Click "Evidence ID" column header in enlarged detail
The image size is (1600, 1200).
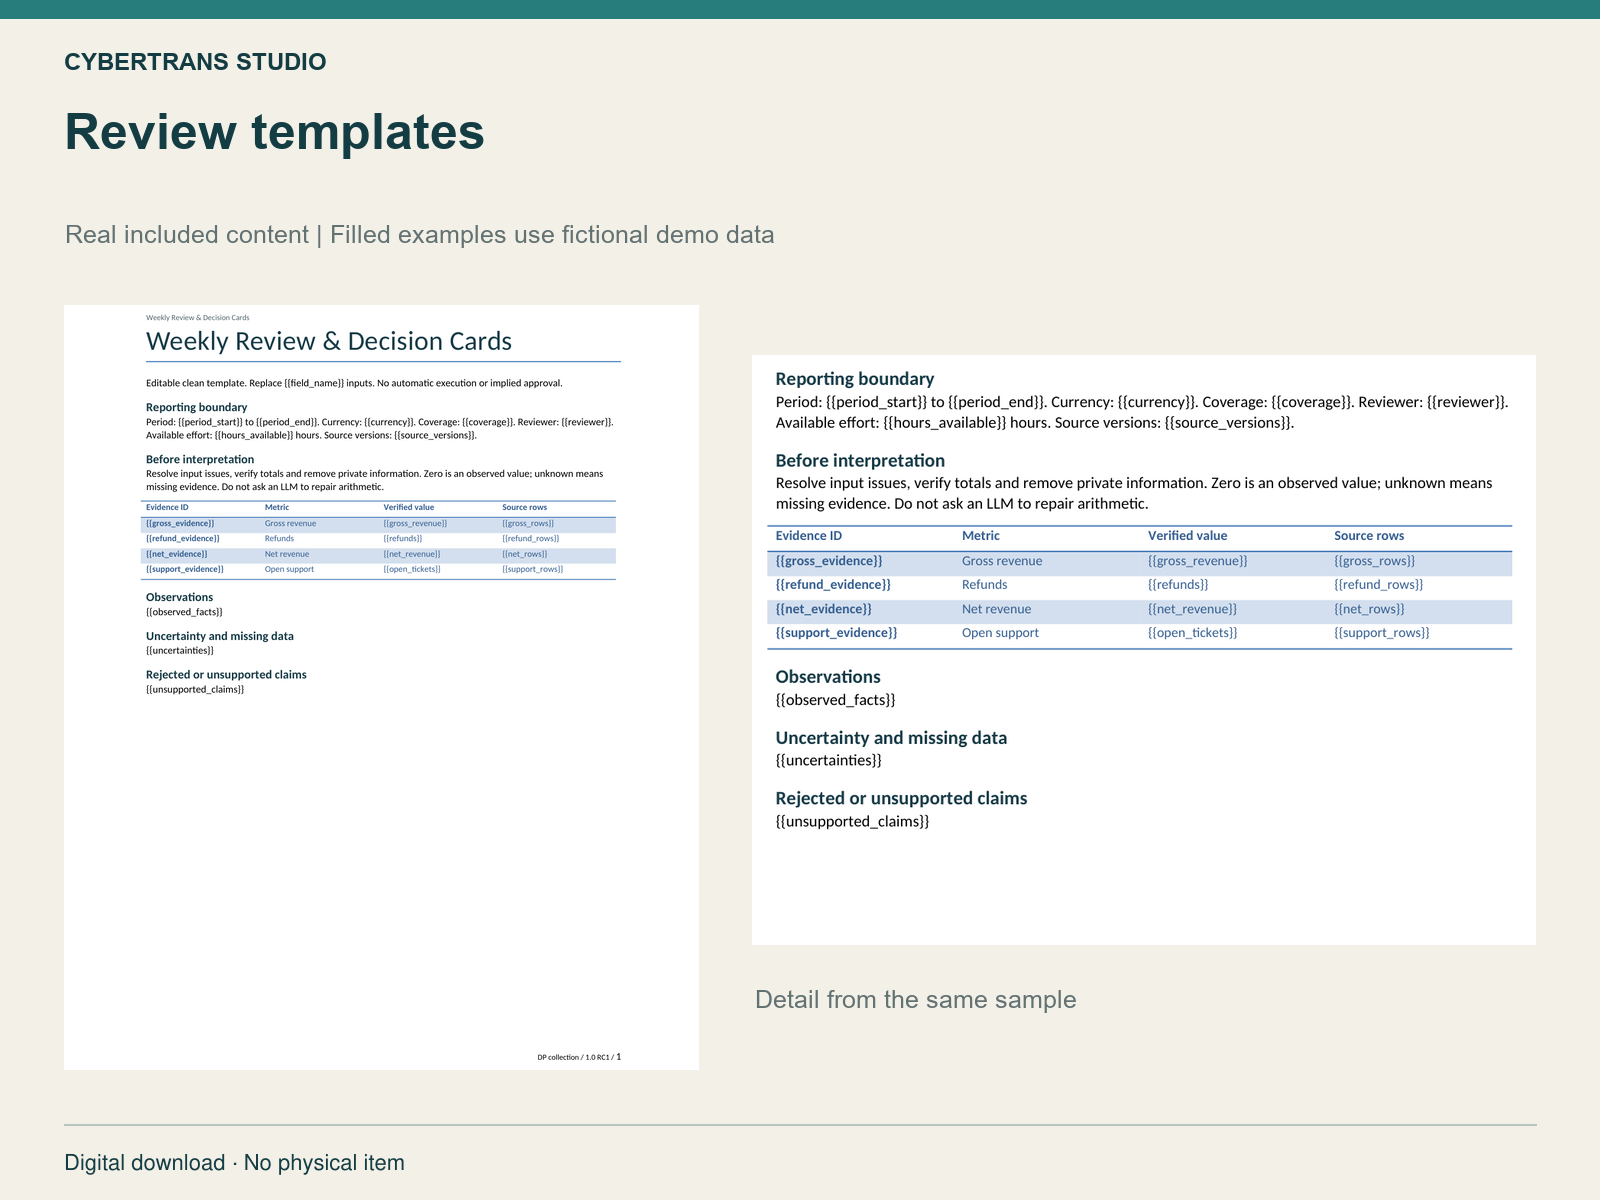809,536
